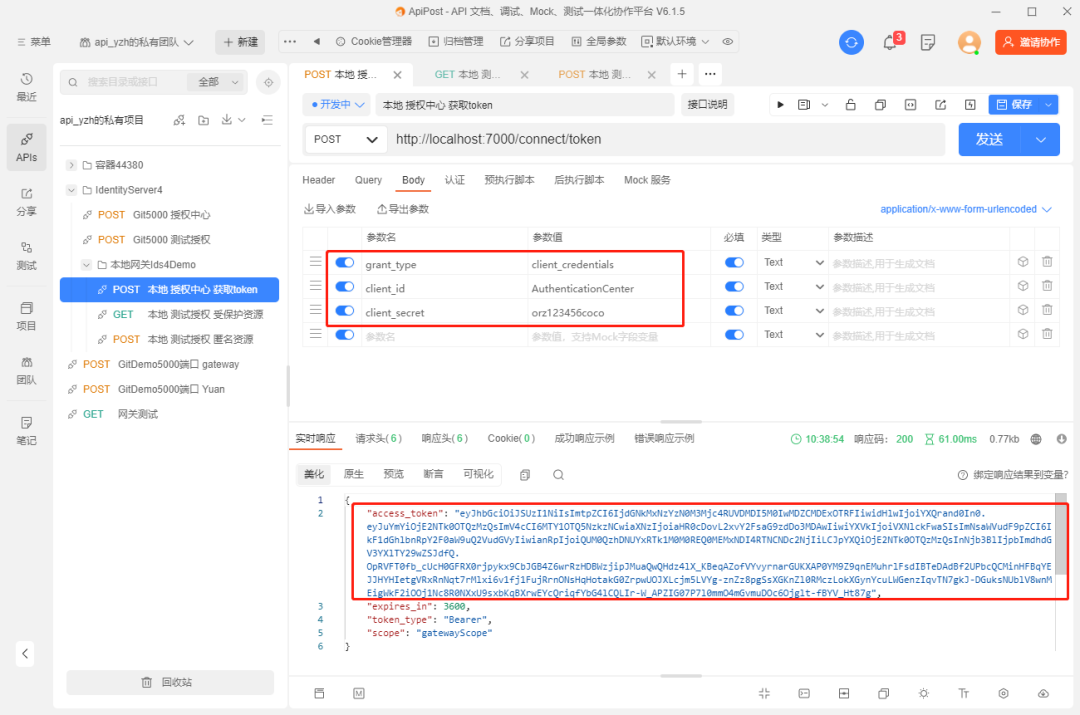Click the generate code icon in toolbar
The image size is (1080, 715).
pos(911,105)
